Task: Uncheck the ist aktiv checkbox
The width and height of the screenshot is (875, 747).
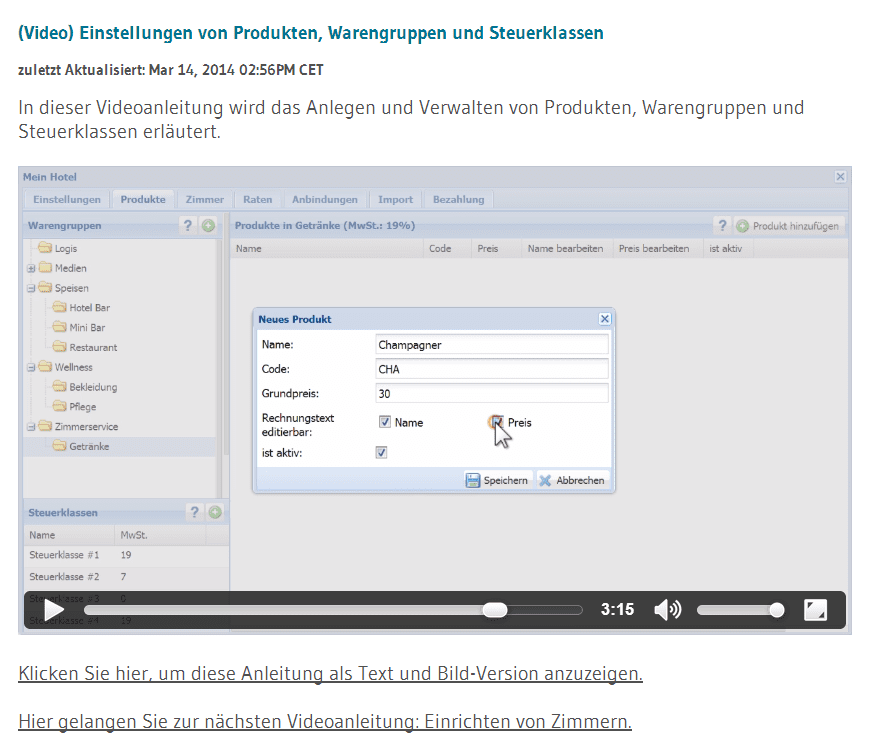Action: coord(381,453)
